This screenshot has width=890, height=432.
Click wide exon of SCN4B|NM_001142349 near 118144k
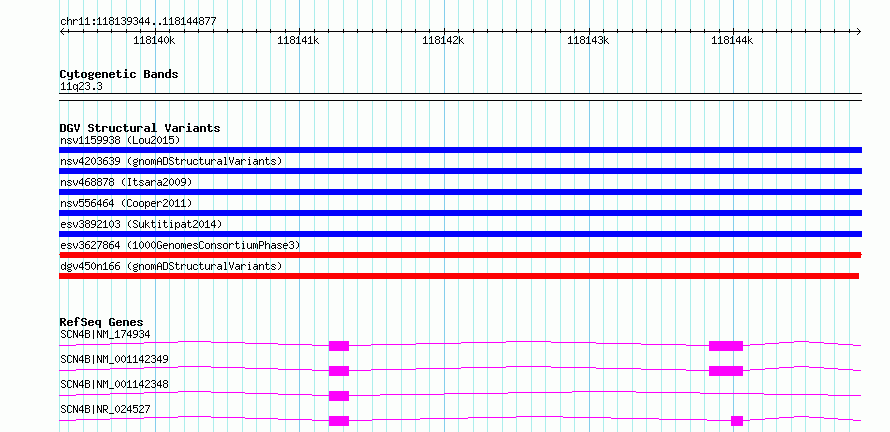(x=726, y=371)
